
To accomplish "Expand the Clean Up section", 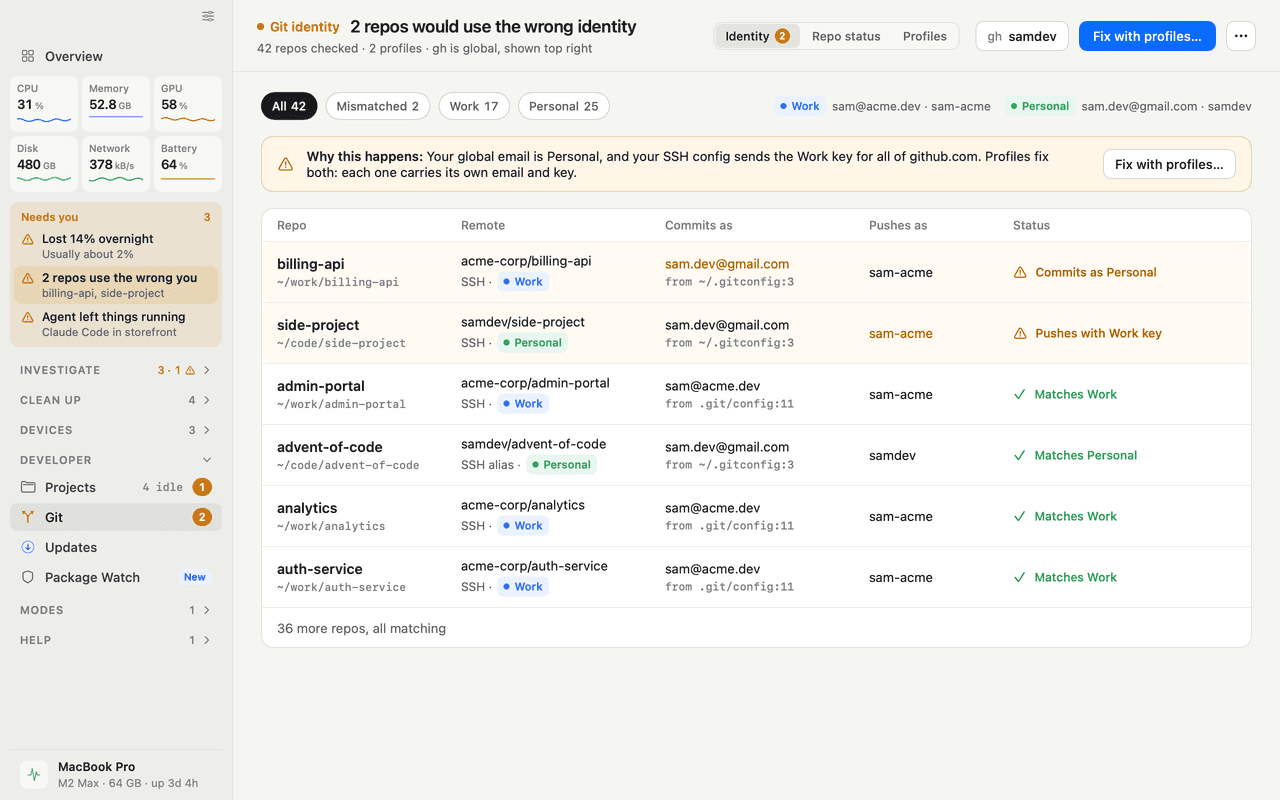I will coord(116,400).
